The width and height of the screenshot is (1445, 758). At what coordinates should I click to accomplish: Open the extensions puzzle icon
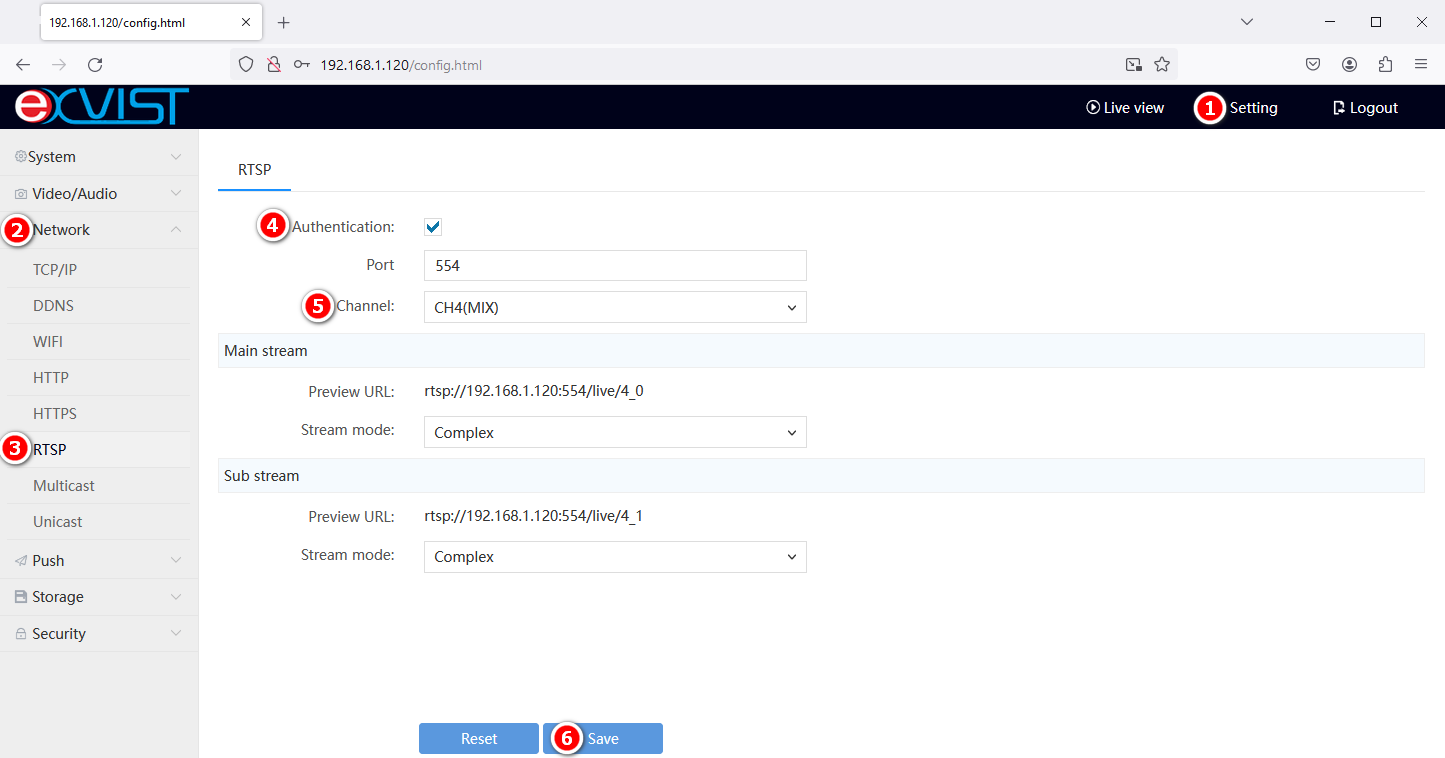1385,64
